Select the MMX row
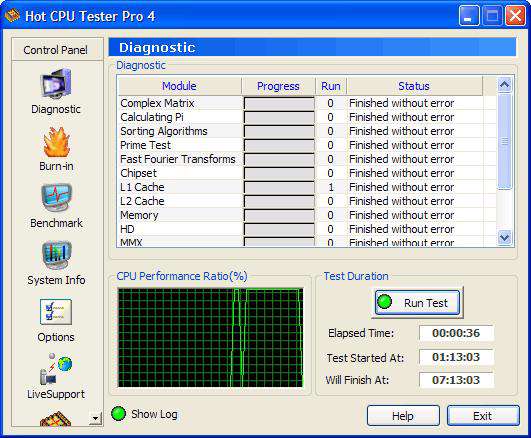 pos(306,242)
